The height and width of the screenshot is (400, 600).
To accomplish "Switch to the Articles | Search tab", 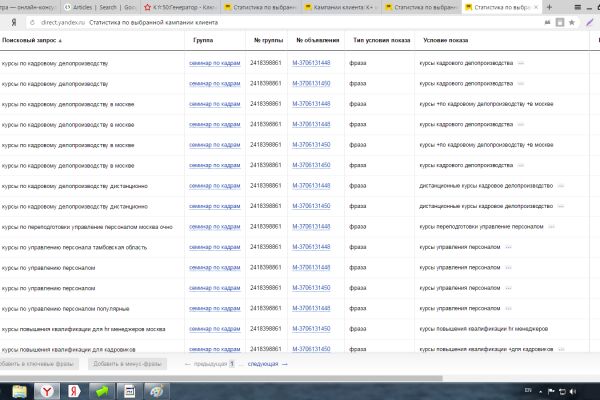I will (99, 7).
